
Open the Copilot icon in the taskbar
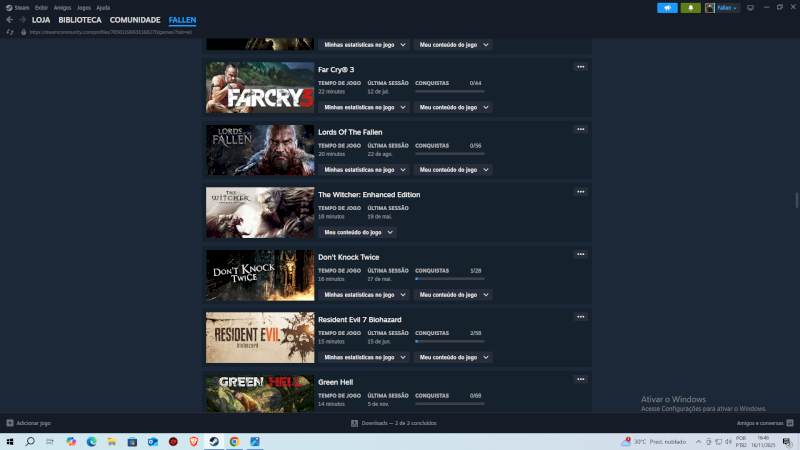71,442
